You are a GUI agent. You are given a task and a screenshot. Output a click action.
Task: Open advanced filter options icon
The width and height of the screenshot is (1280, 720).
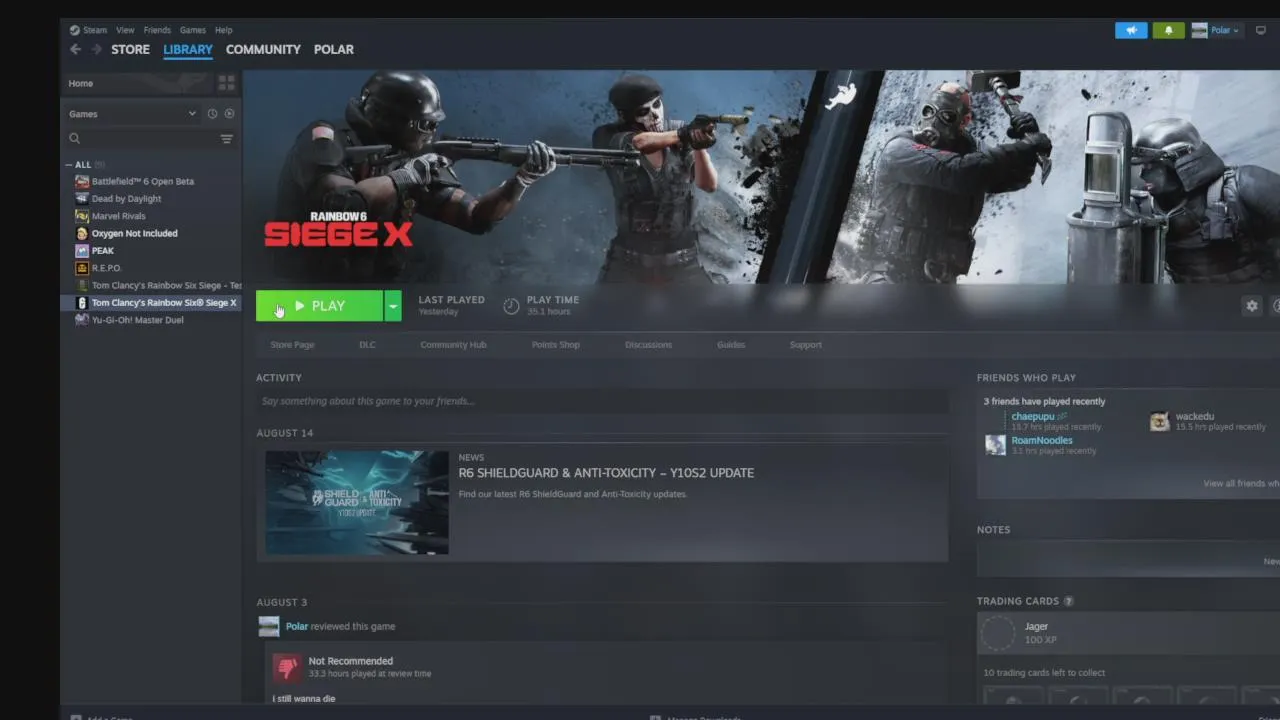pos(227,139)
